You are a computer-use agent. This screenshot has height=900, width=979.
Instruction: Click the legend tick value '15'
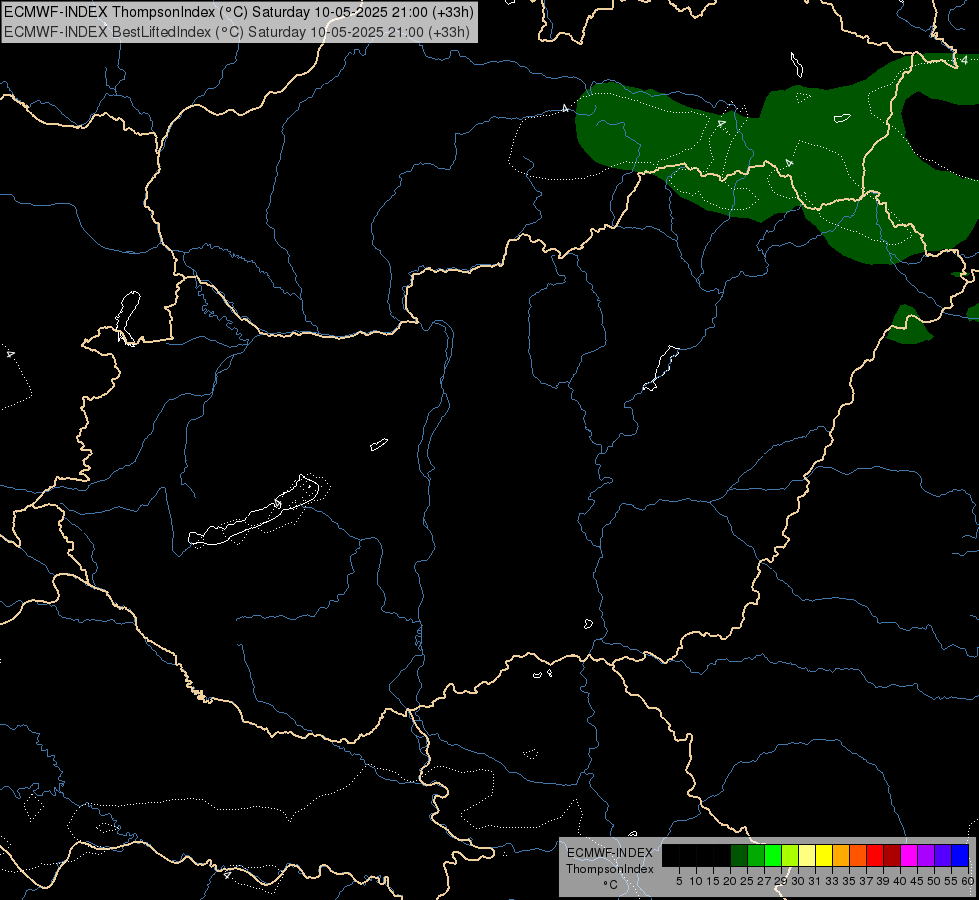point(713,881)
